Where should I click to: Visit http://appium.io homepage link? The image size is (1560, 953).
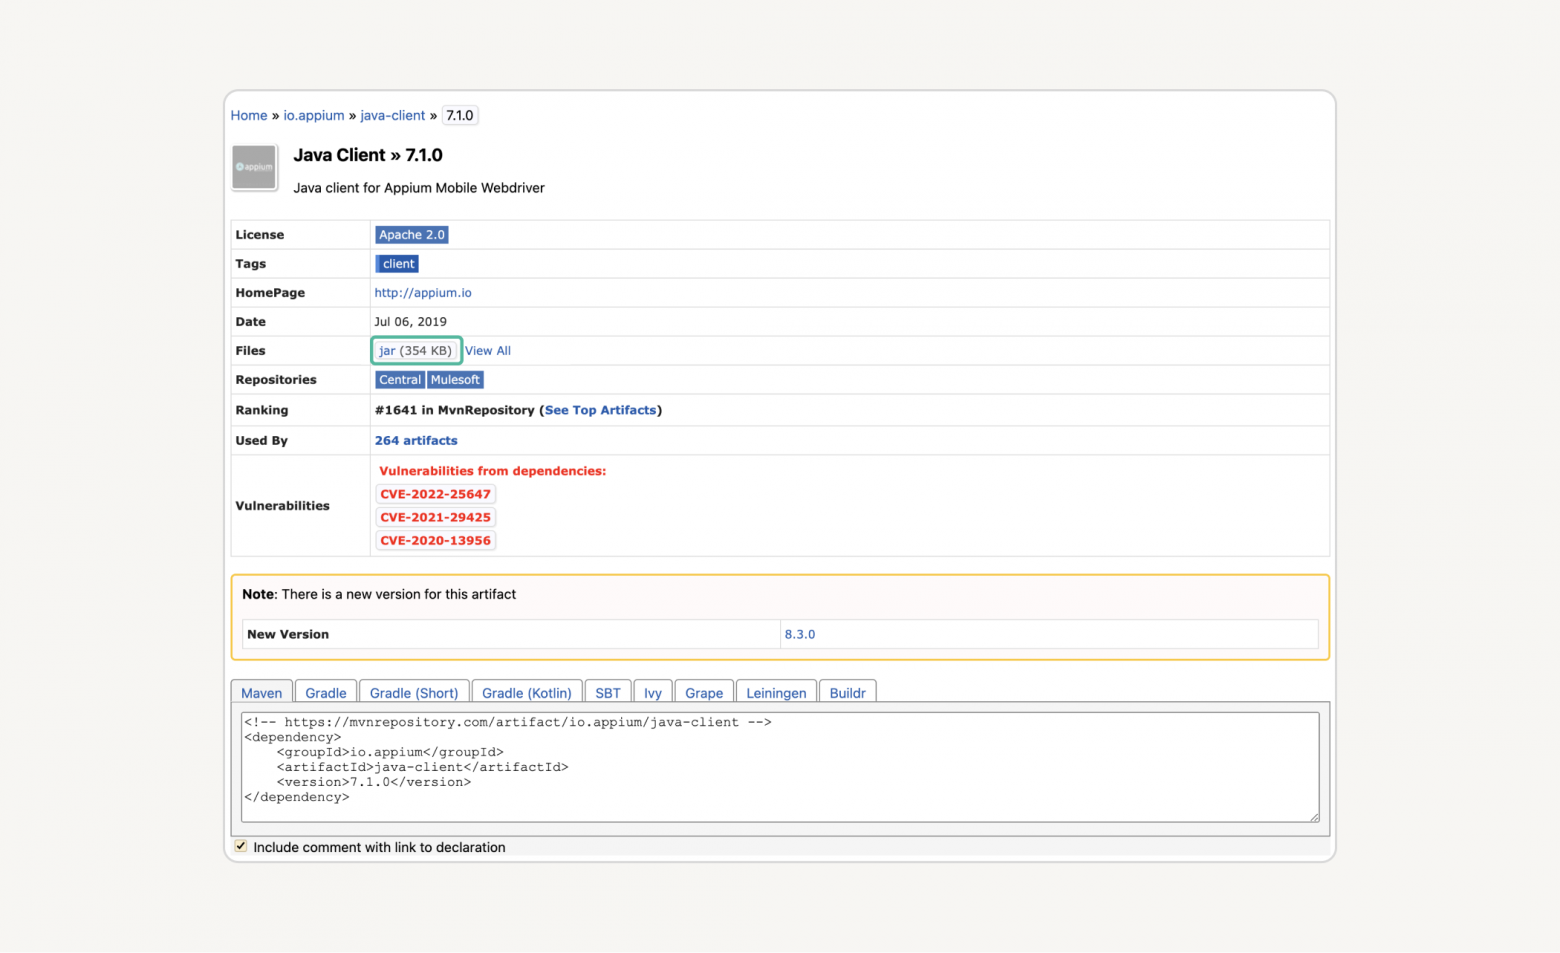tap(423, 293)
